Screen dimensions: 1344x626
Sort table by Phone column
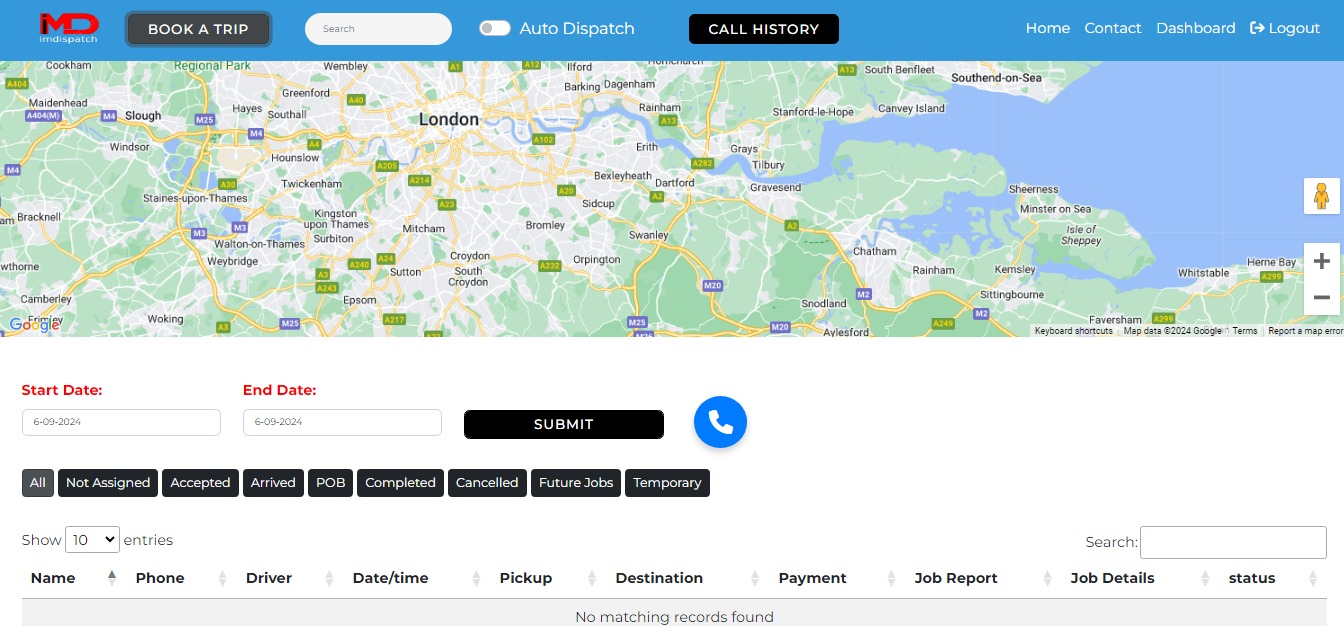tap(182, 578)
